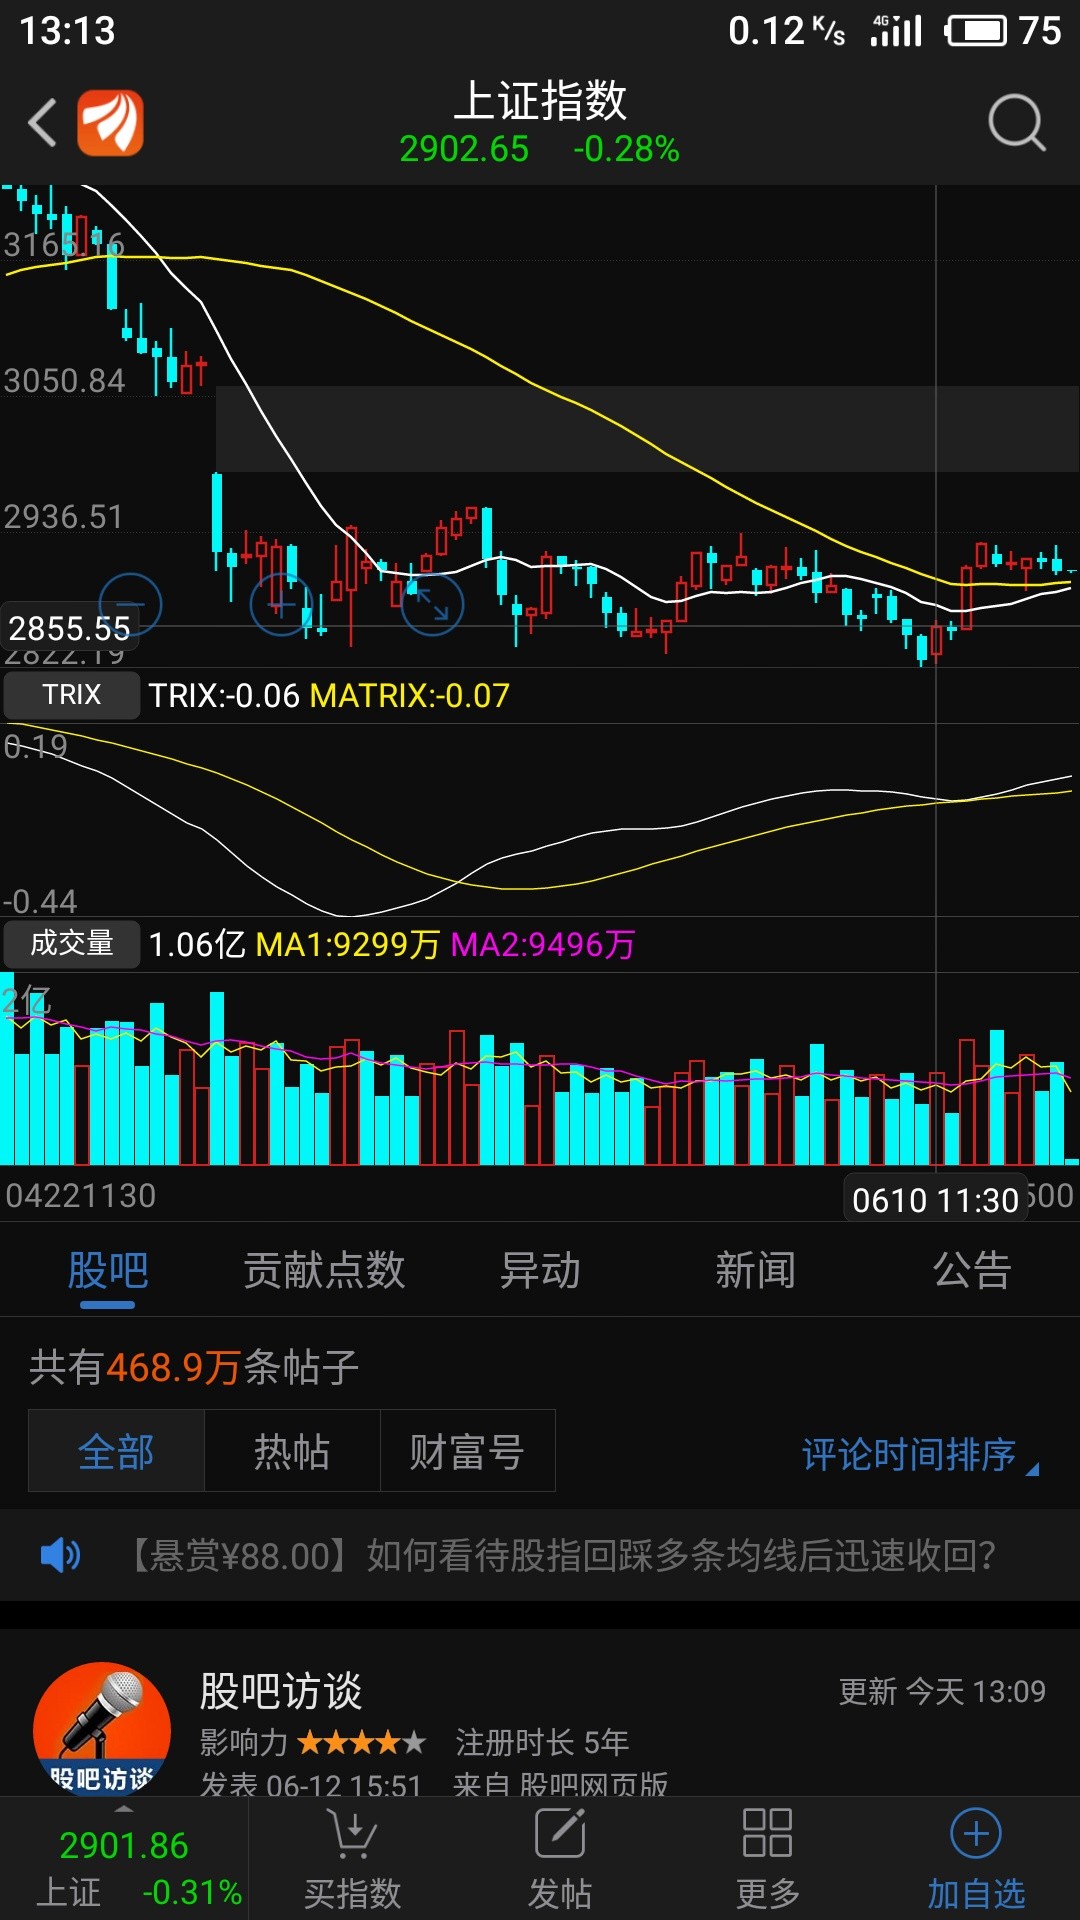Image resolution: width=1080 pixels, height=1920 pixels.
Task: Tap the 0610 11:30 crosshair time label
Action: click(936, 1199)
